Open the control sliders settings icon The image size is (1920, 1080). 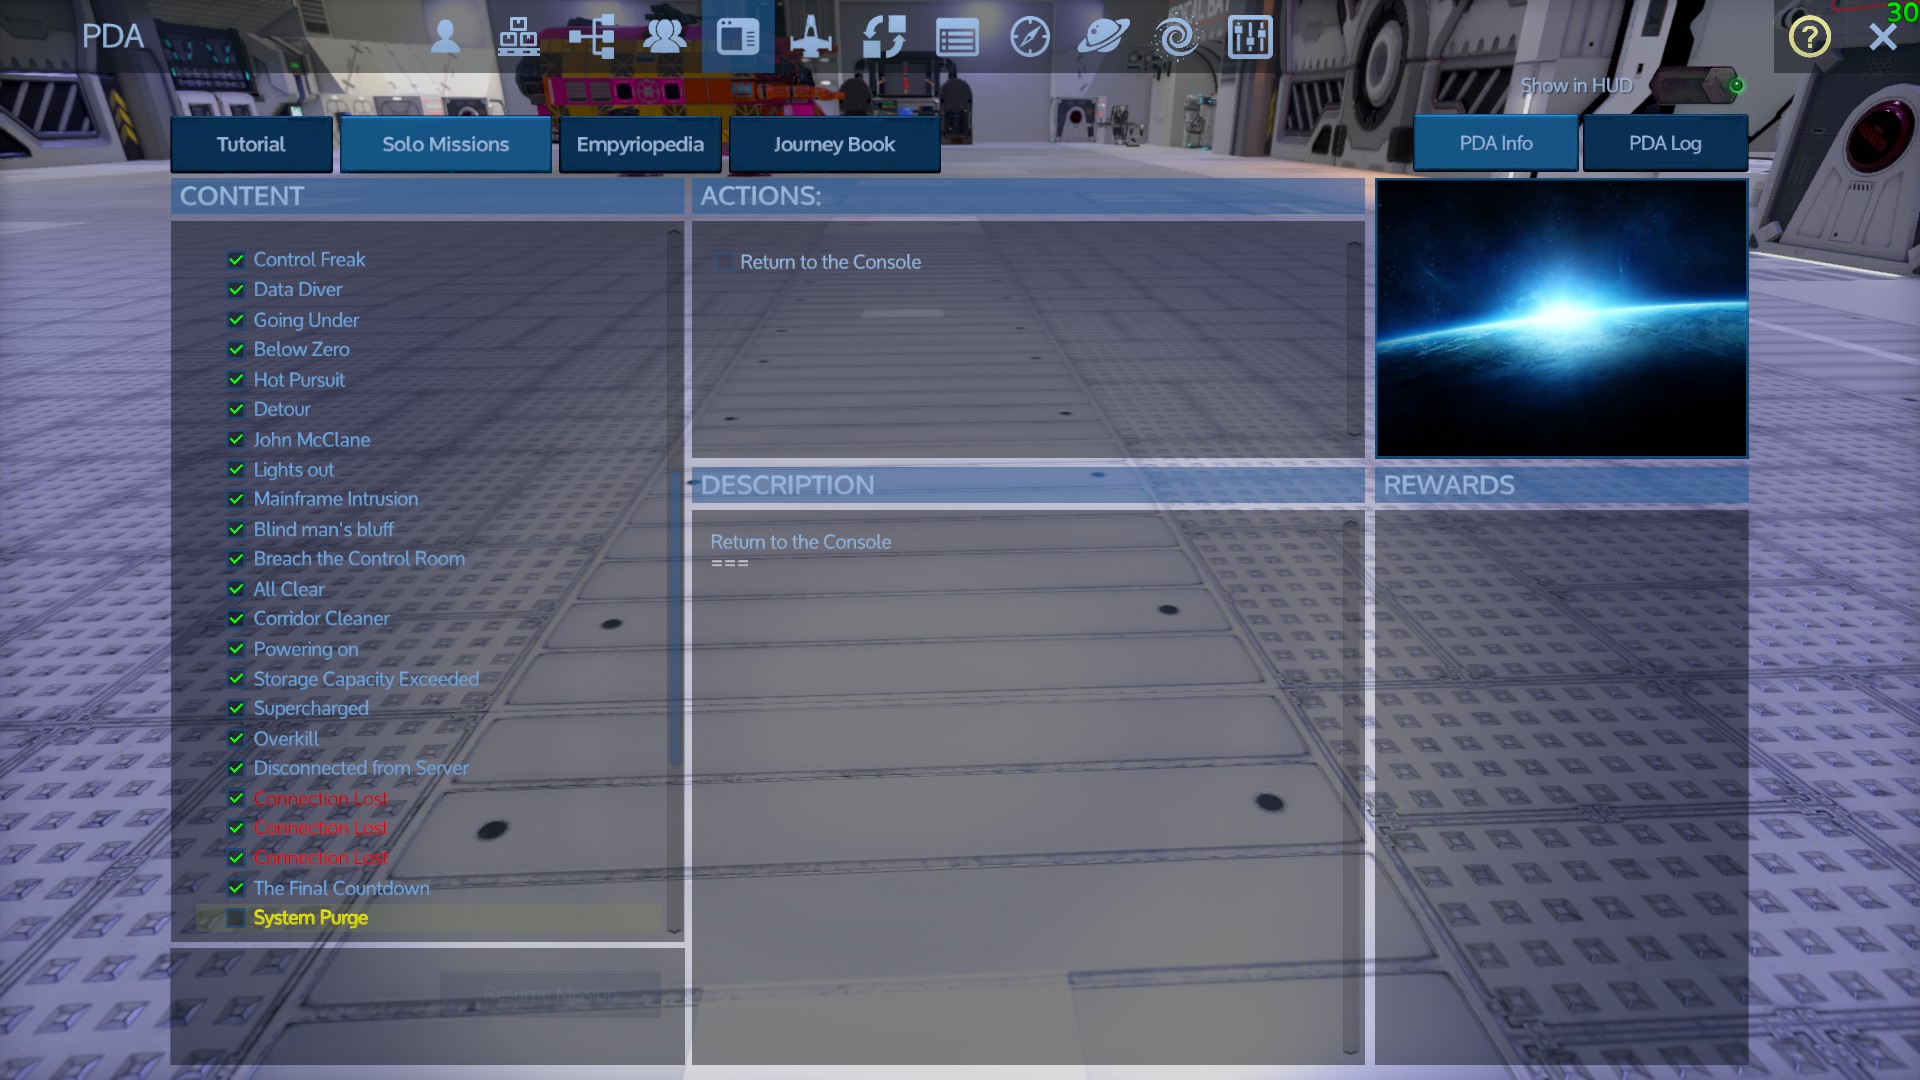[1249, 37]
